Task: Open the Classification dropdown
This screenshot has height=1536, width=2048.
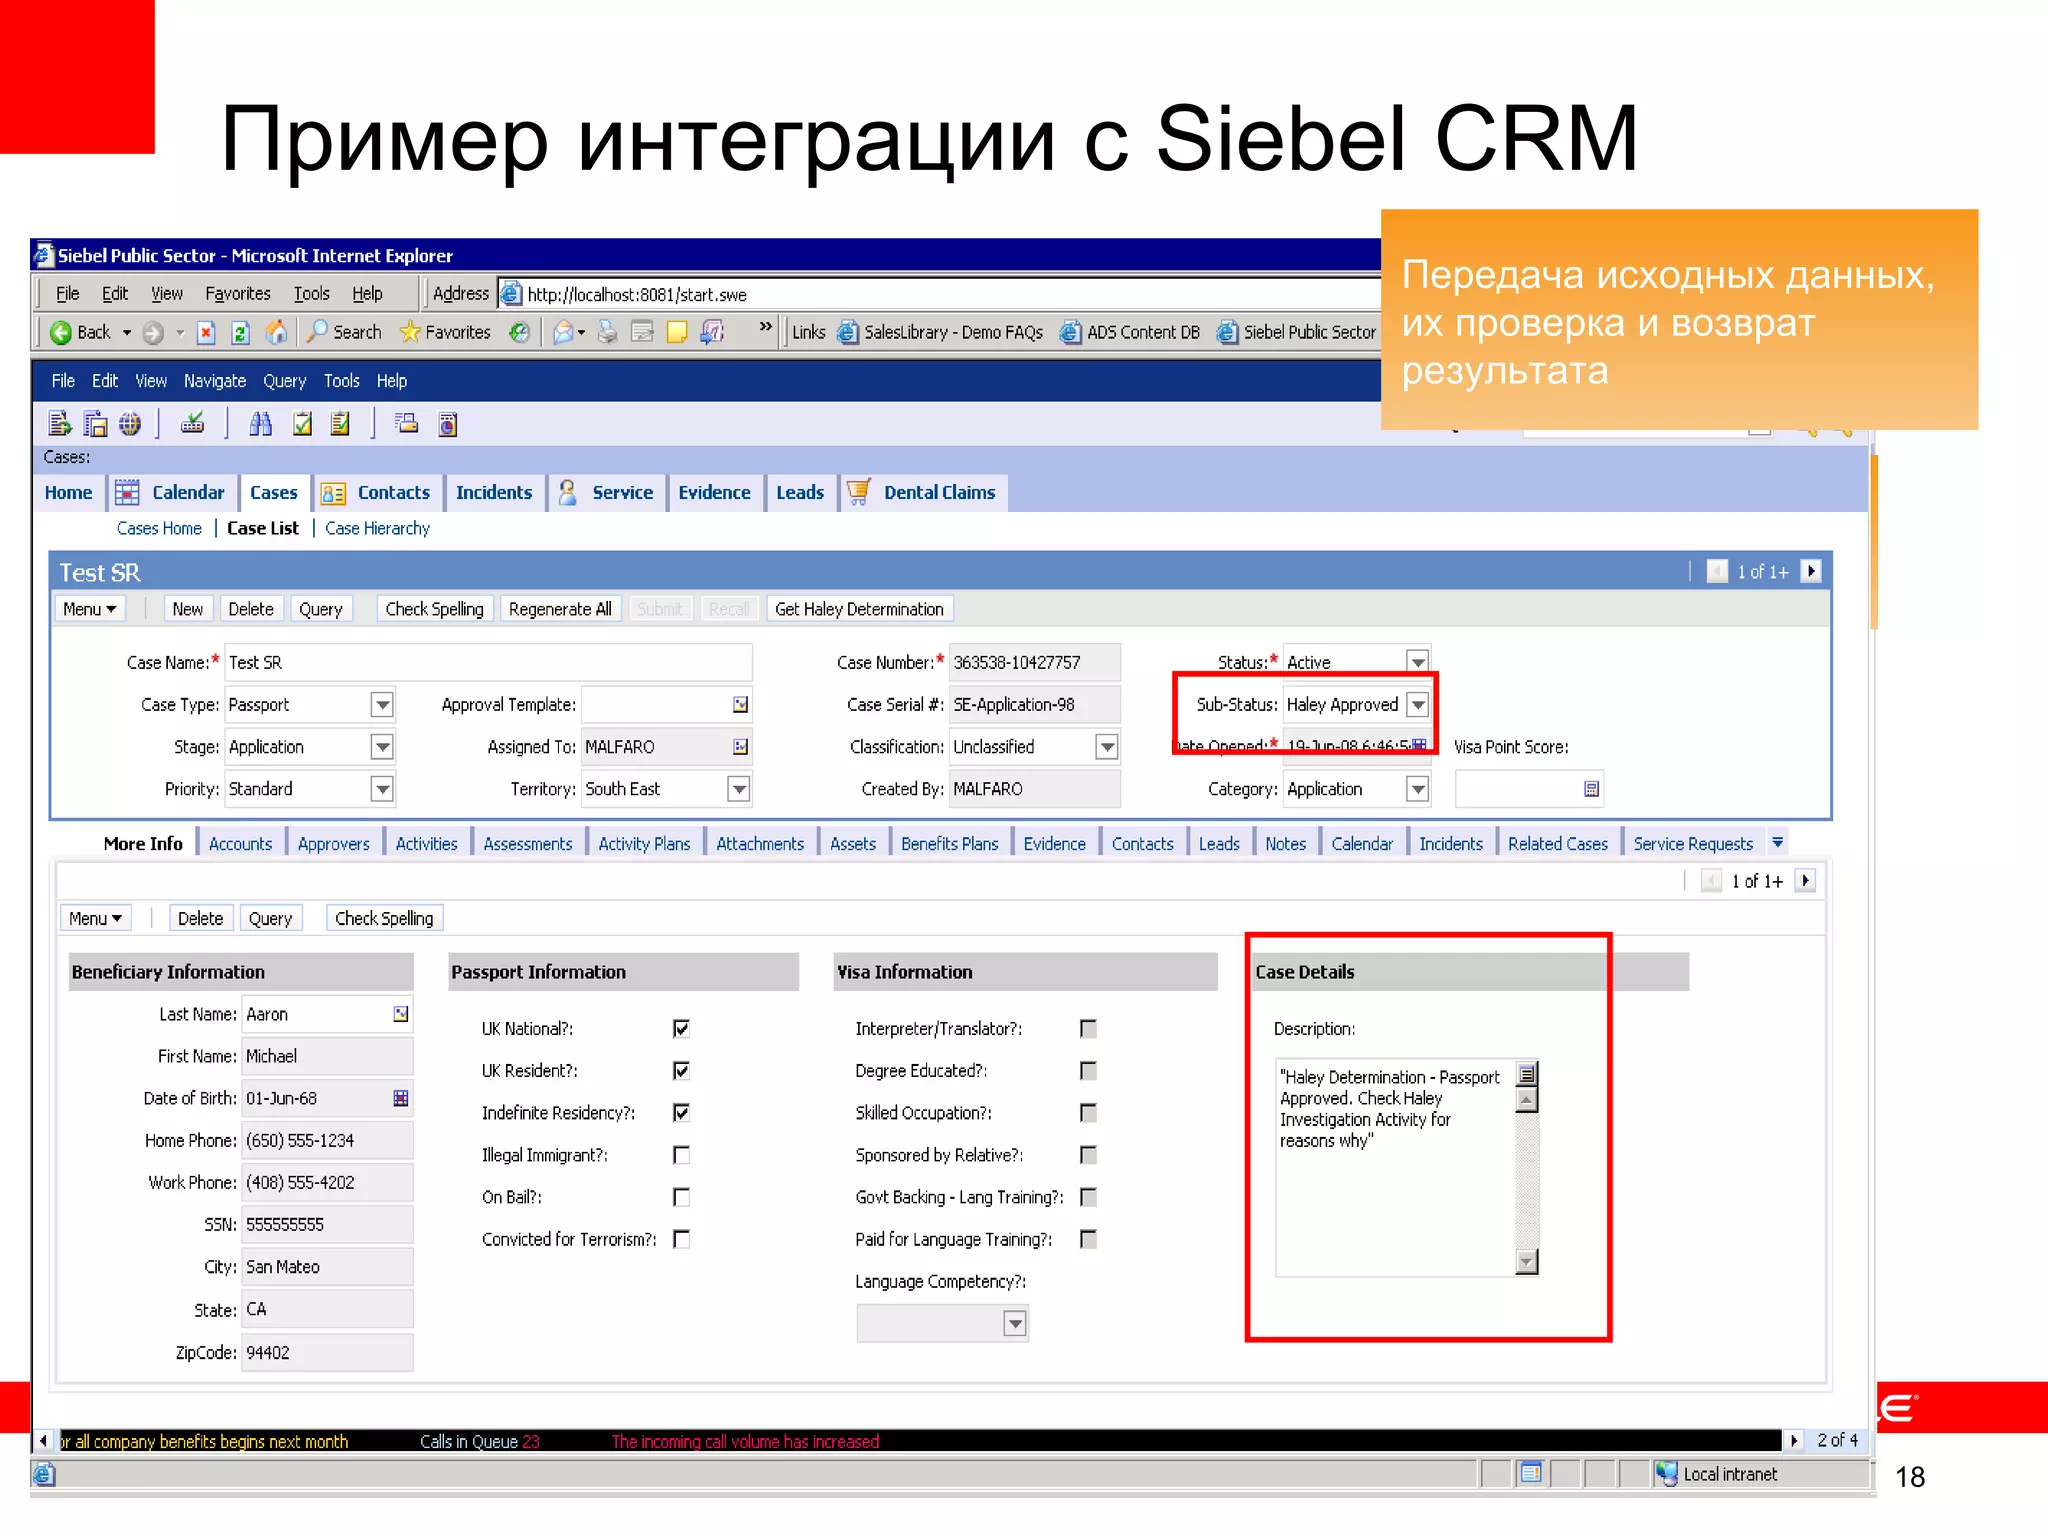Action: point(1106,747)
